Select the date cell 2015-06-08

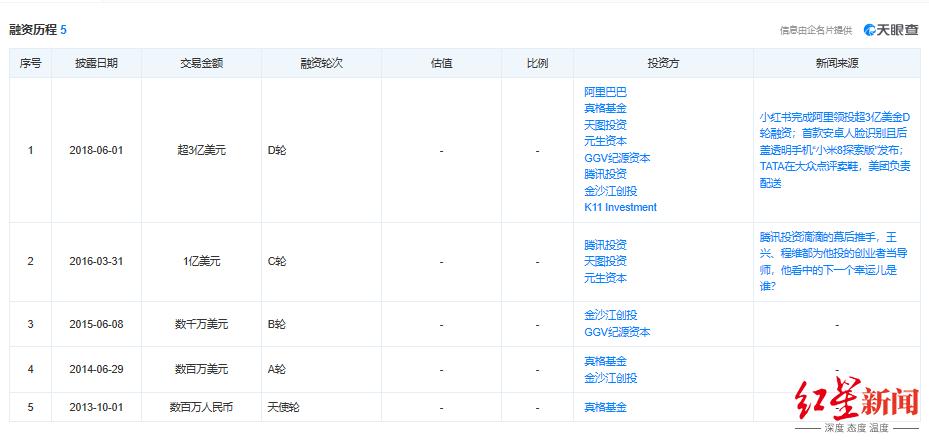click(x=96, y=324)
